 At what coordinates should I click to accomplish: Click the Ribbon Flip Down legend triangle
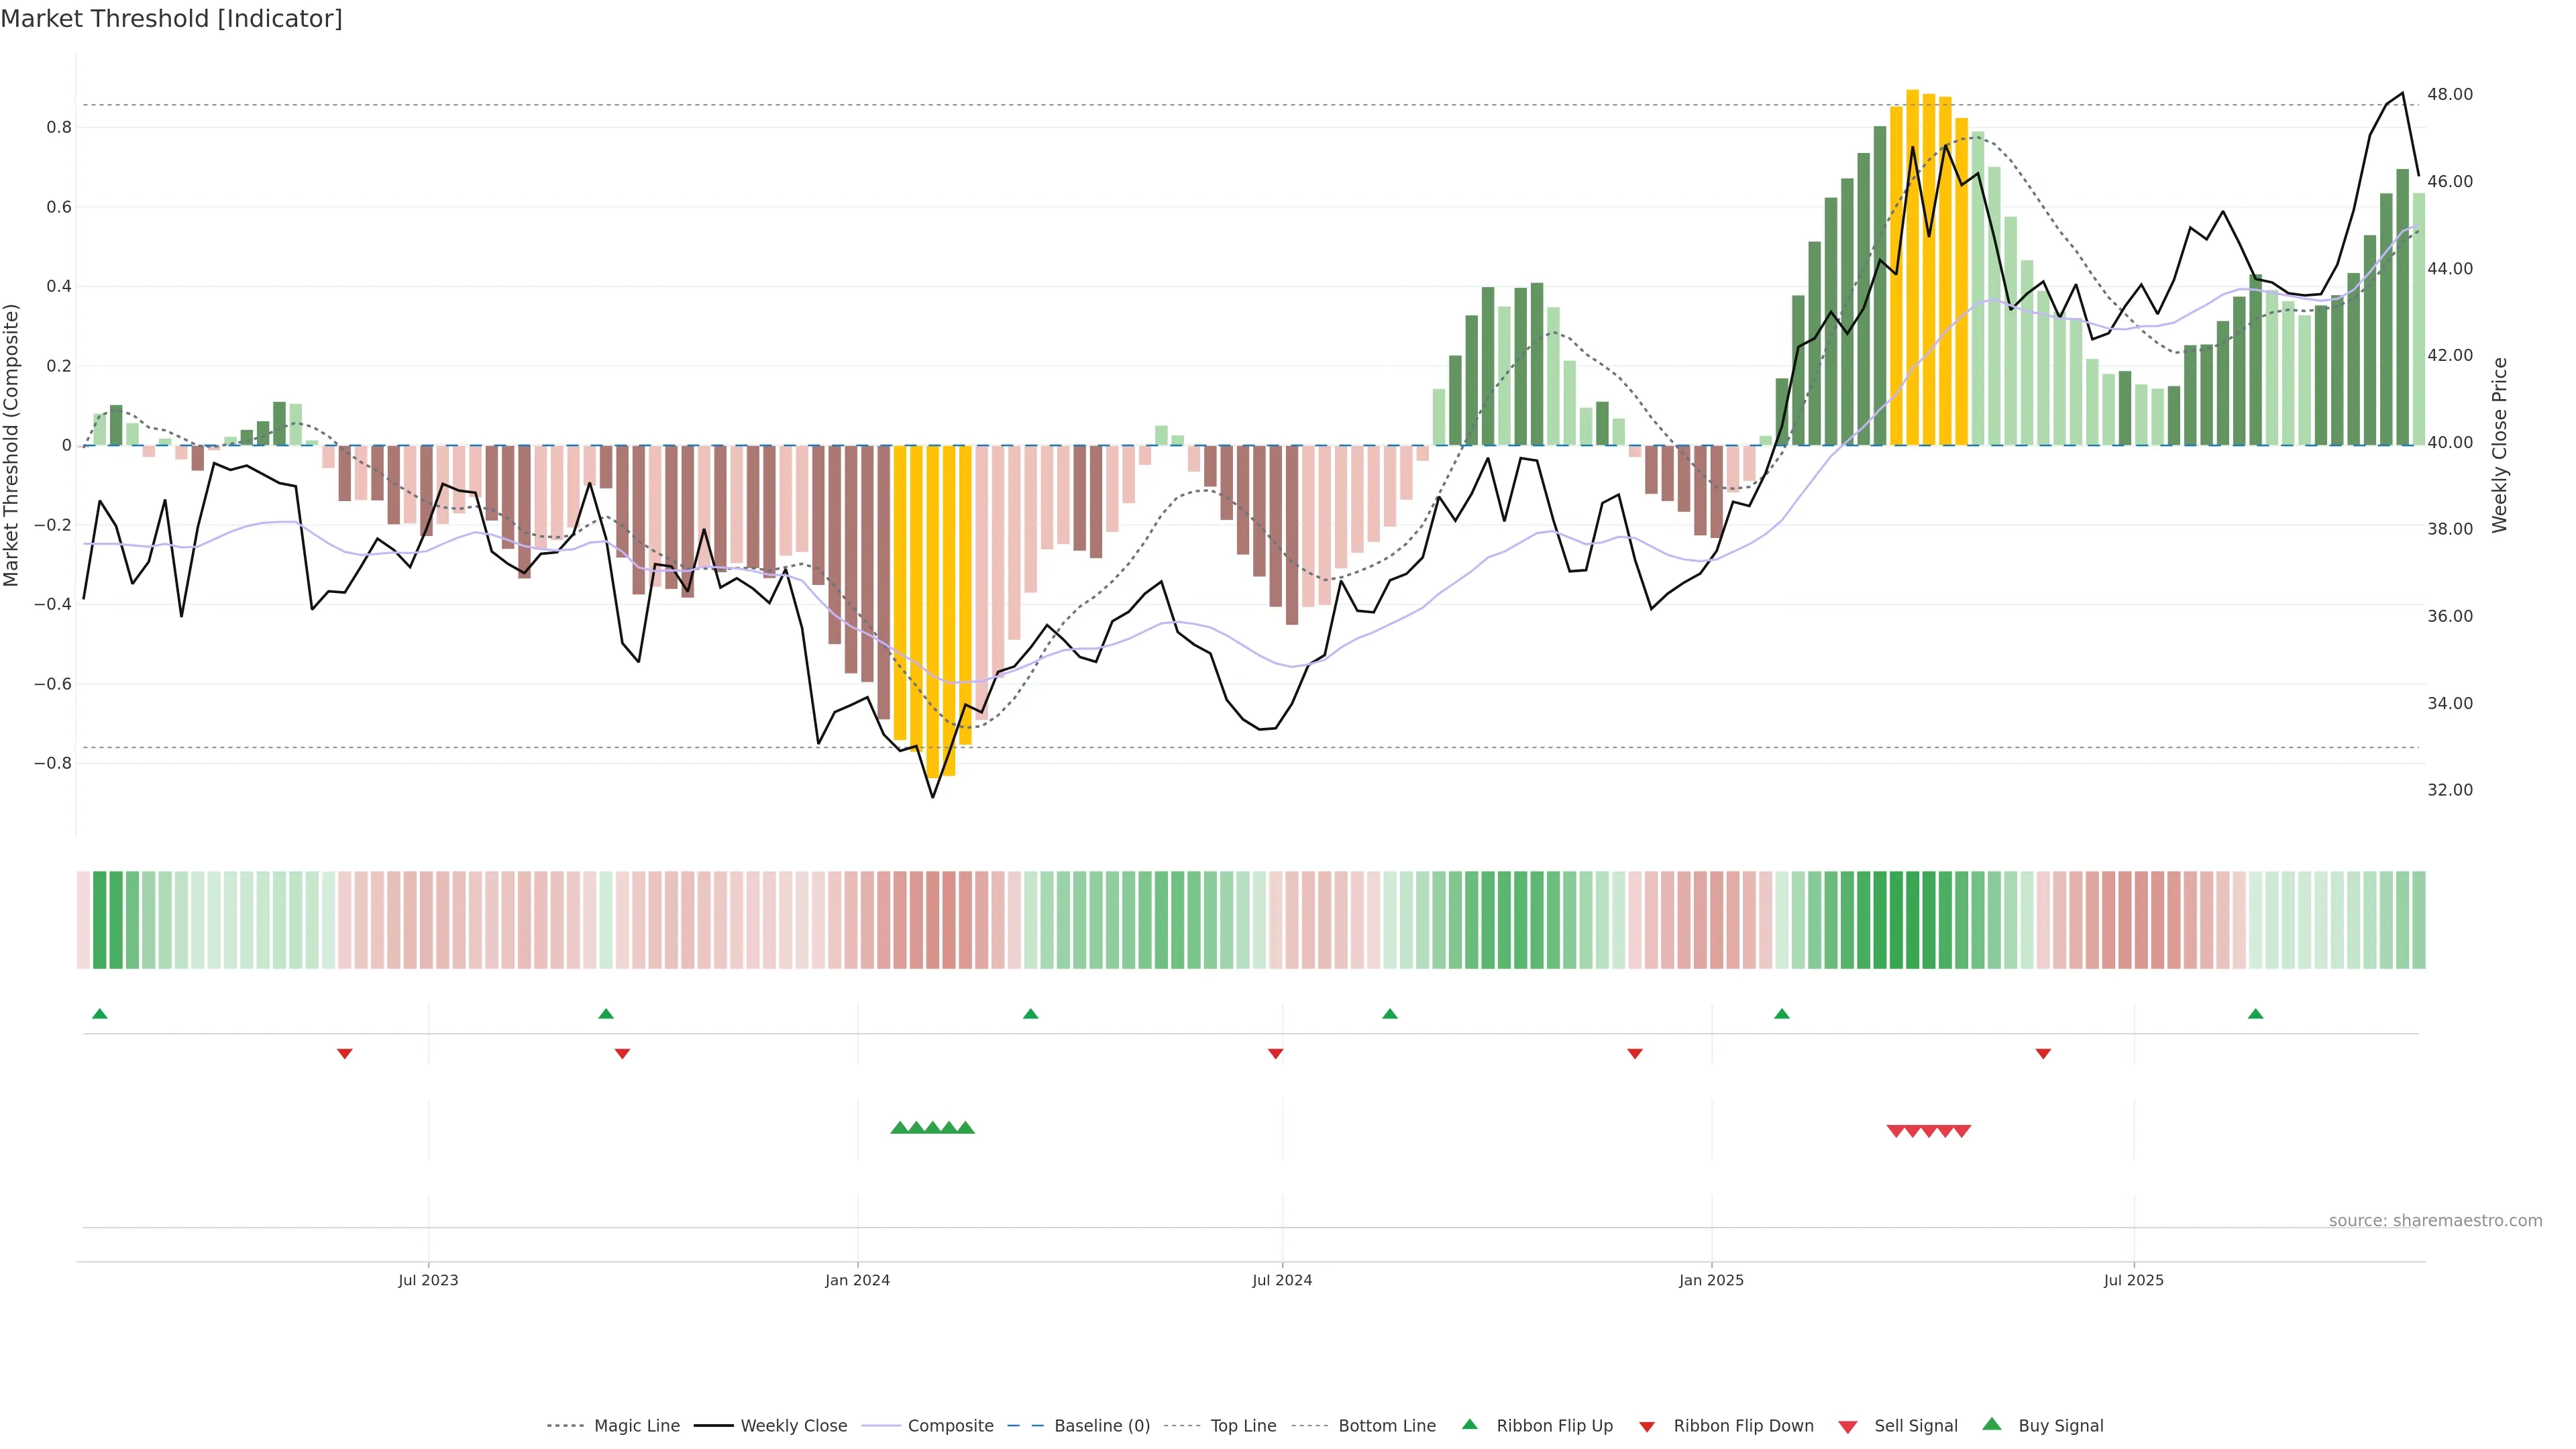pyautogui.click(x=1647, y=1427)
